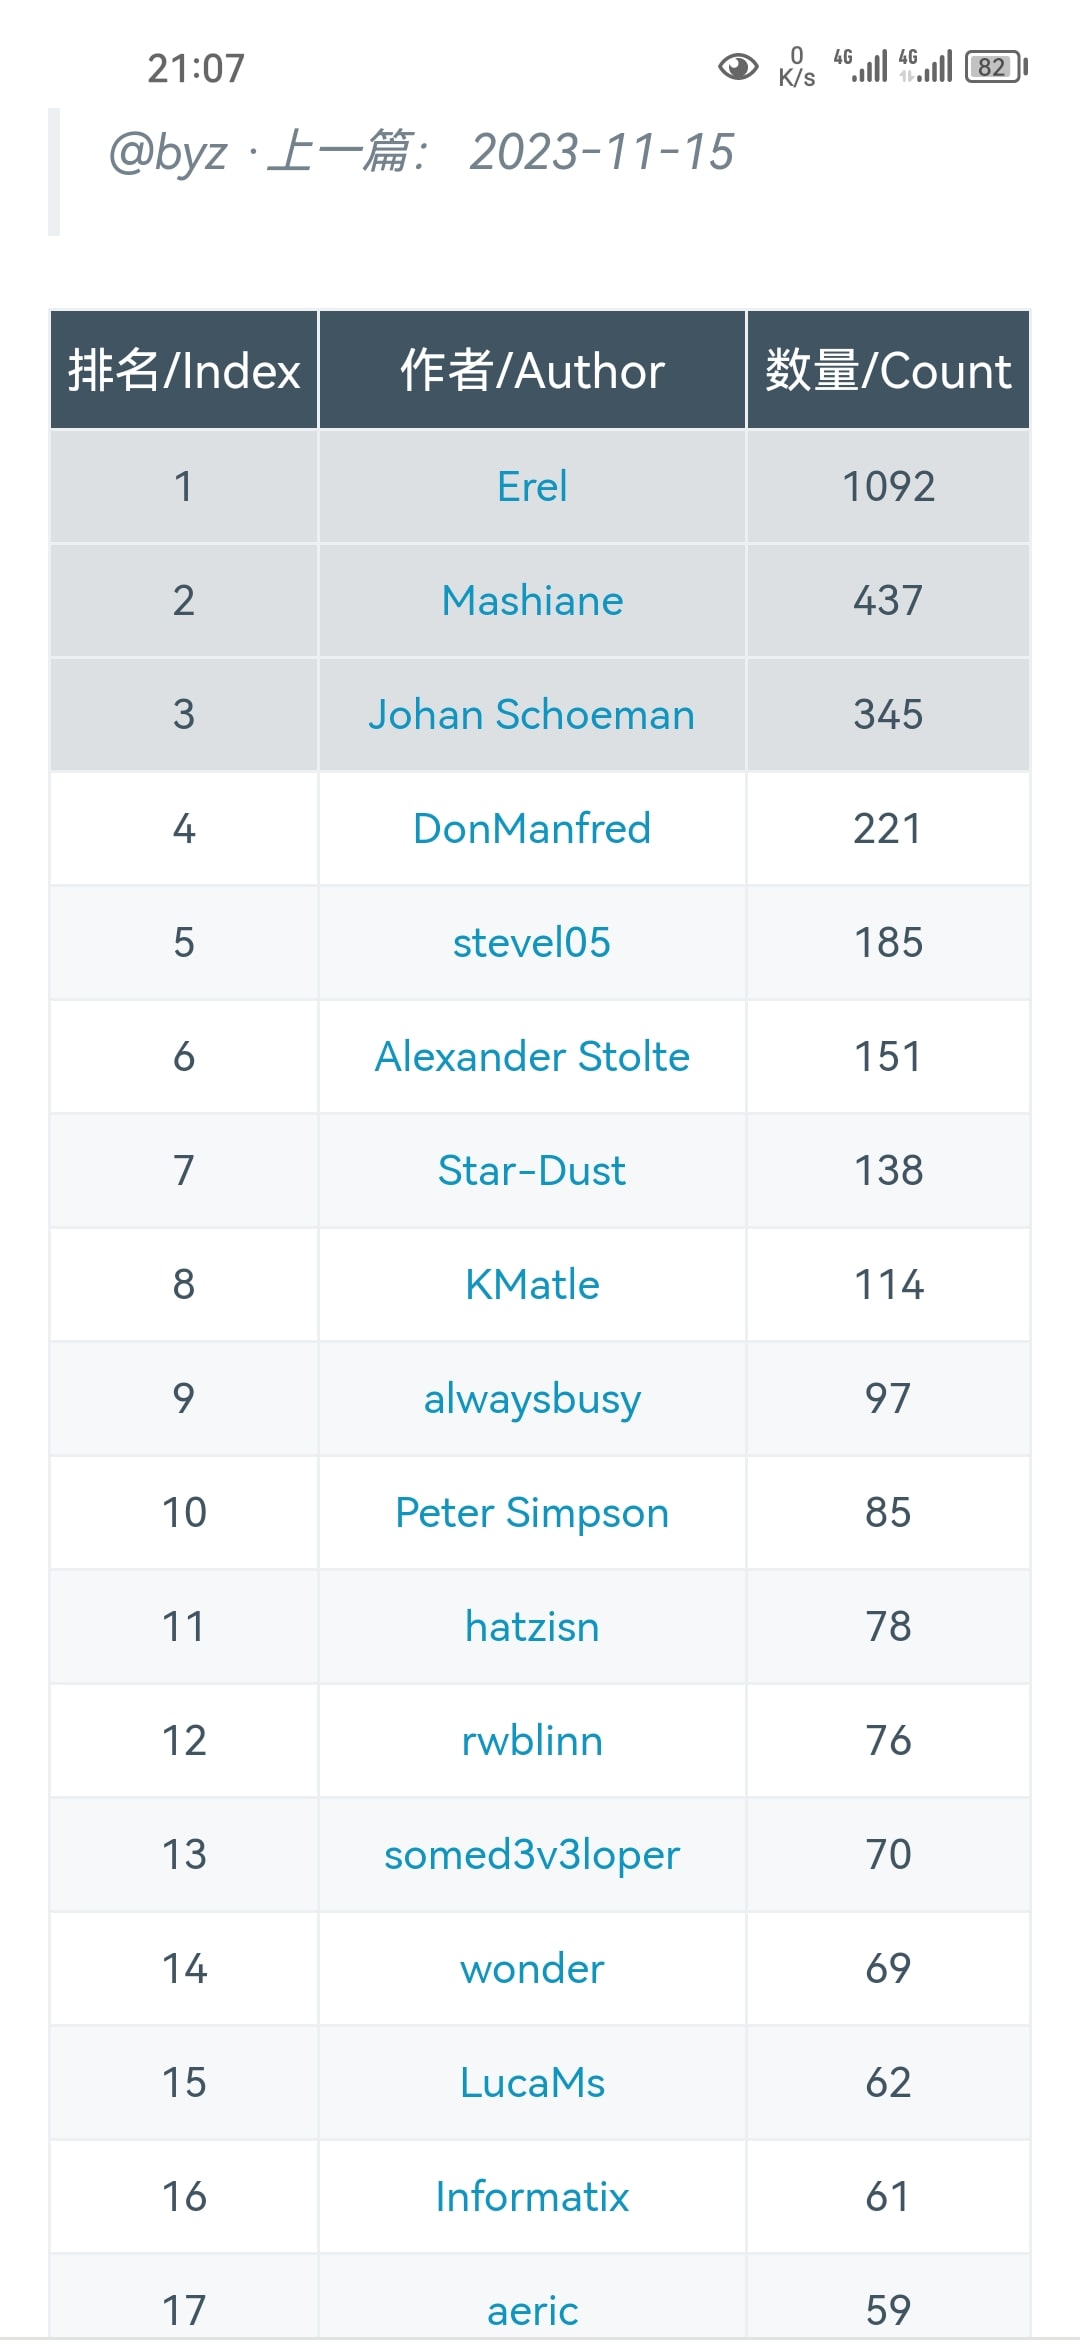Click the 作者/Author column header
Viewport: 1080px width, 2340px height.
click(x=532, y=371)
